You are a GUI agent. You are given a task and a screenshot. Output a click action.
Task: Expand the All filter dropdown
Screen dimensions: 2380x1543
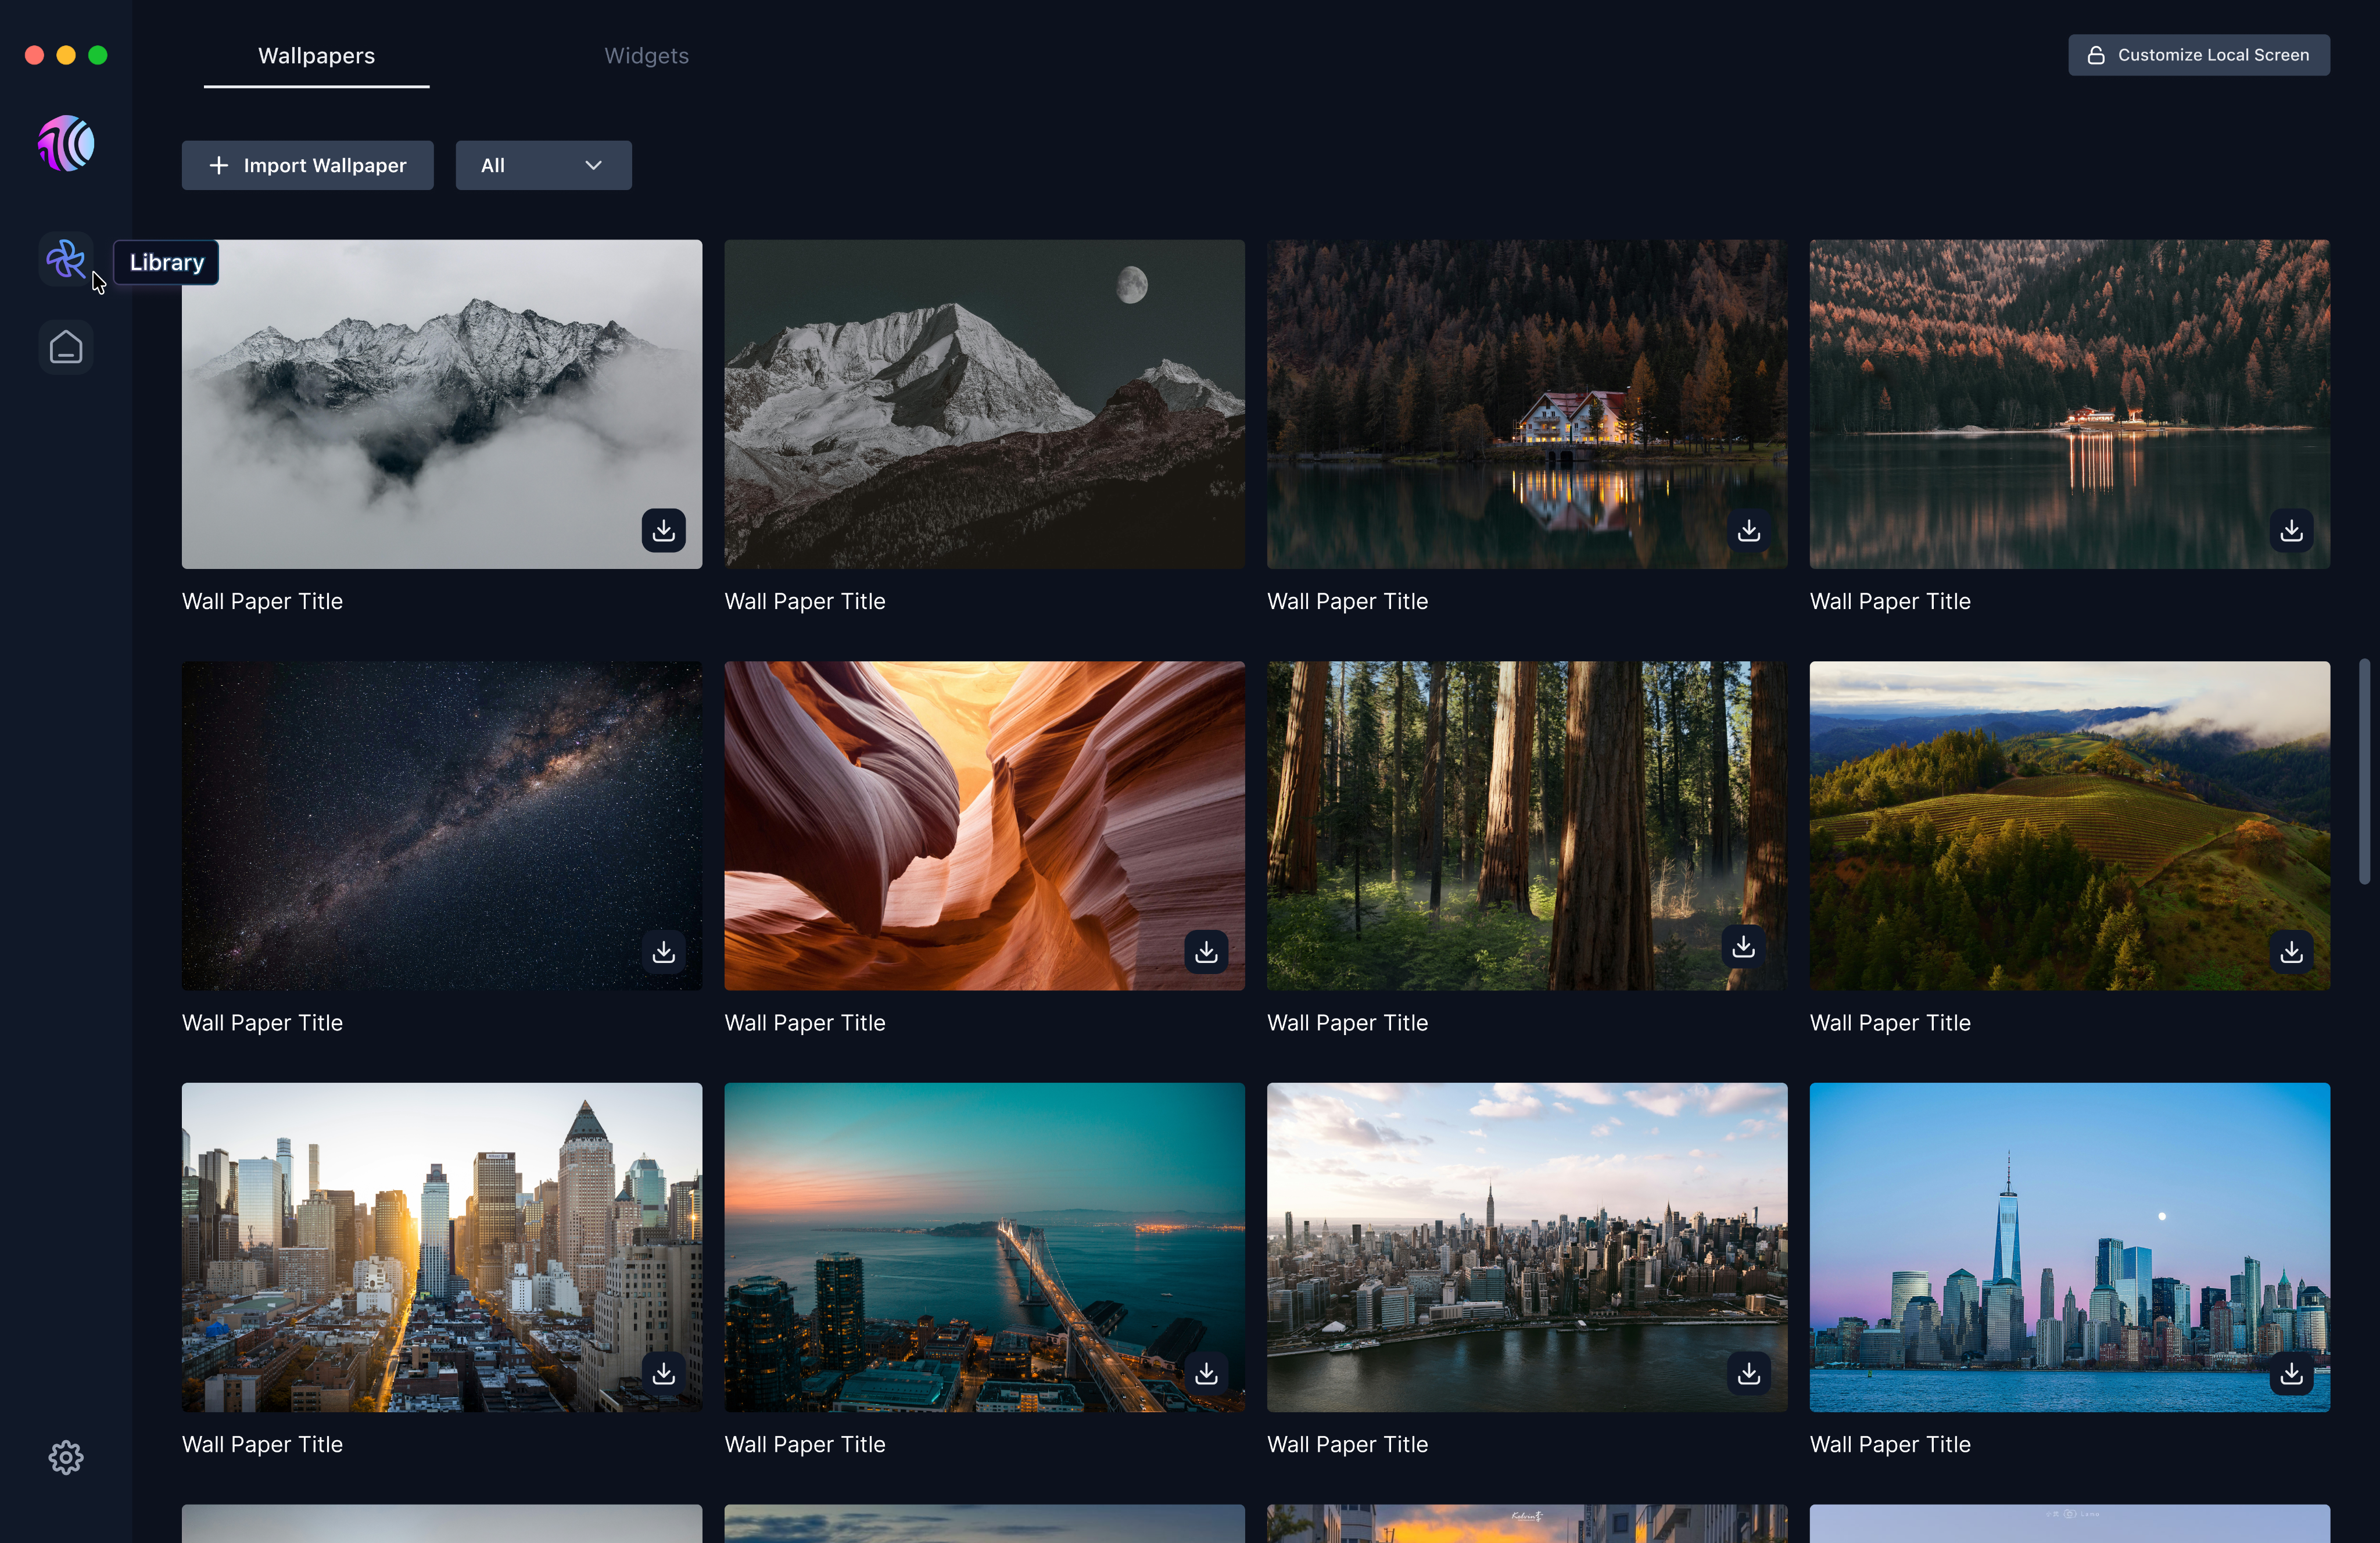pos(543,165)
